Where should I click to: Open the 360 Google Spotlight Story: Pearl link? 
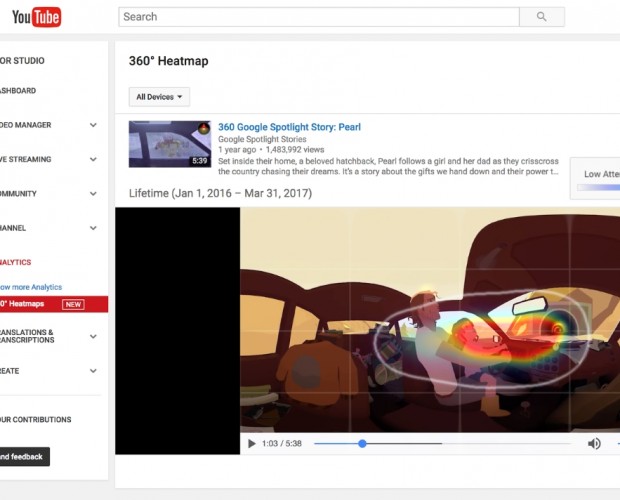[289, 127]
